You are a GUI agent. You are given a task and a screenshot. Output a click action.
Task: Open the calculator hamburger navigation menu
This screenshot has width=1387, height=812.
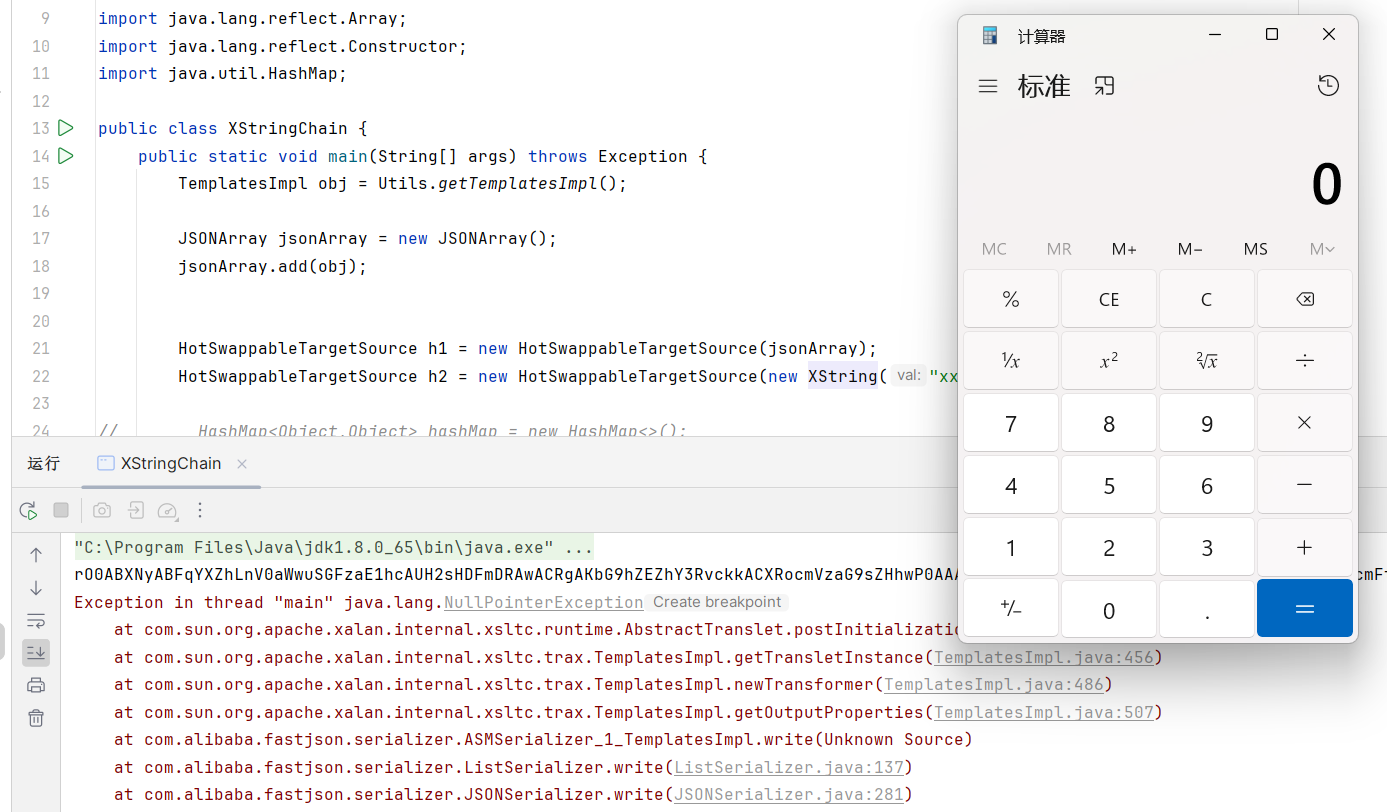(x=988, y=86)
